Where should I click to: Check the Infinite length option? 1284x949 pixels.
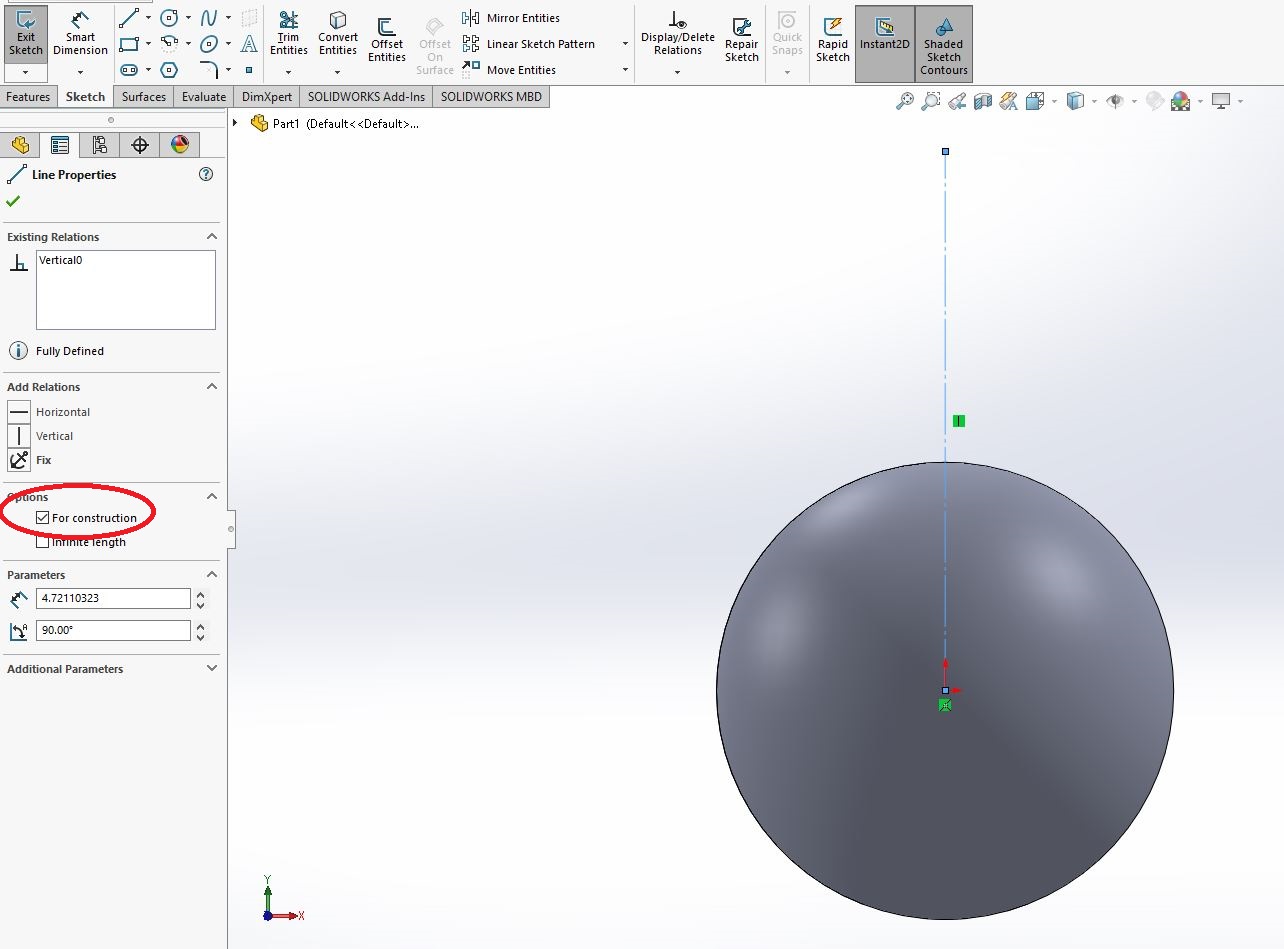coord(41,541)
